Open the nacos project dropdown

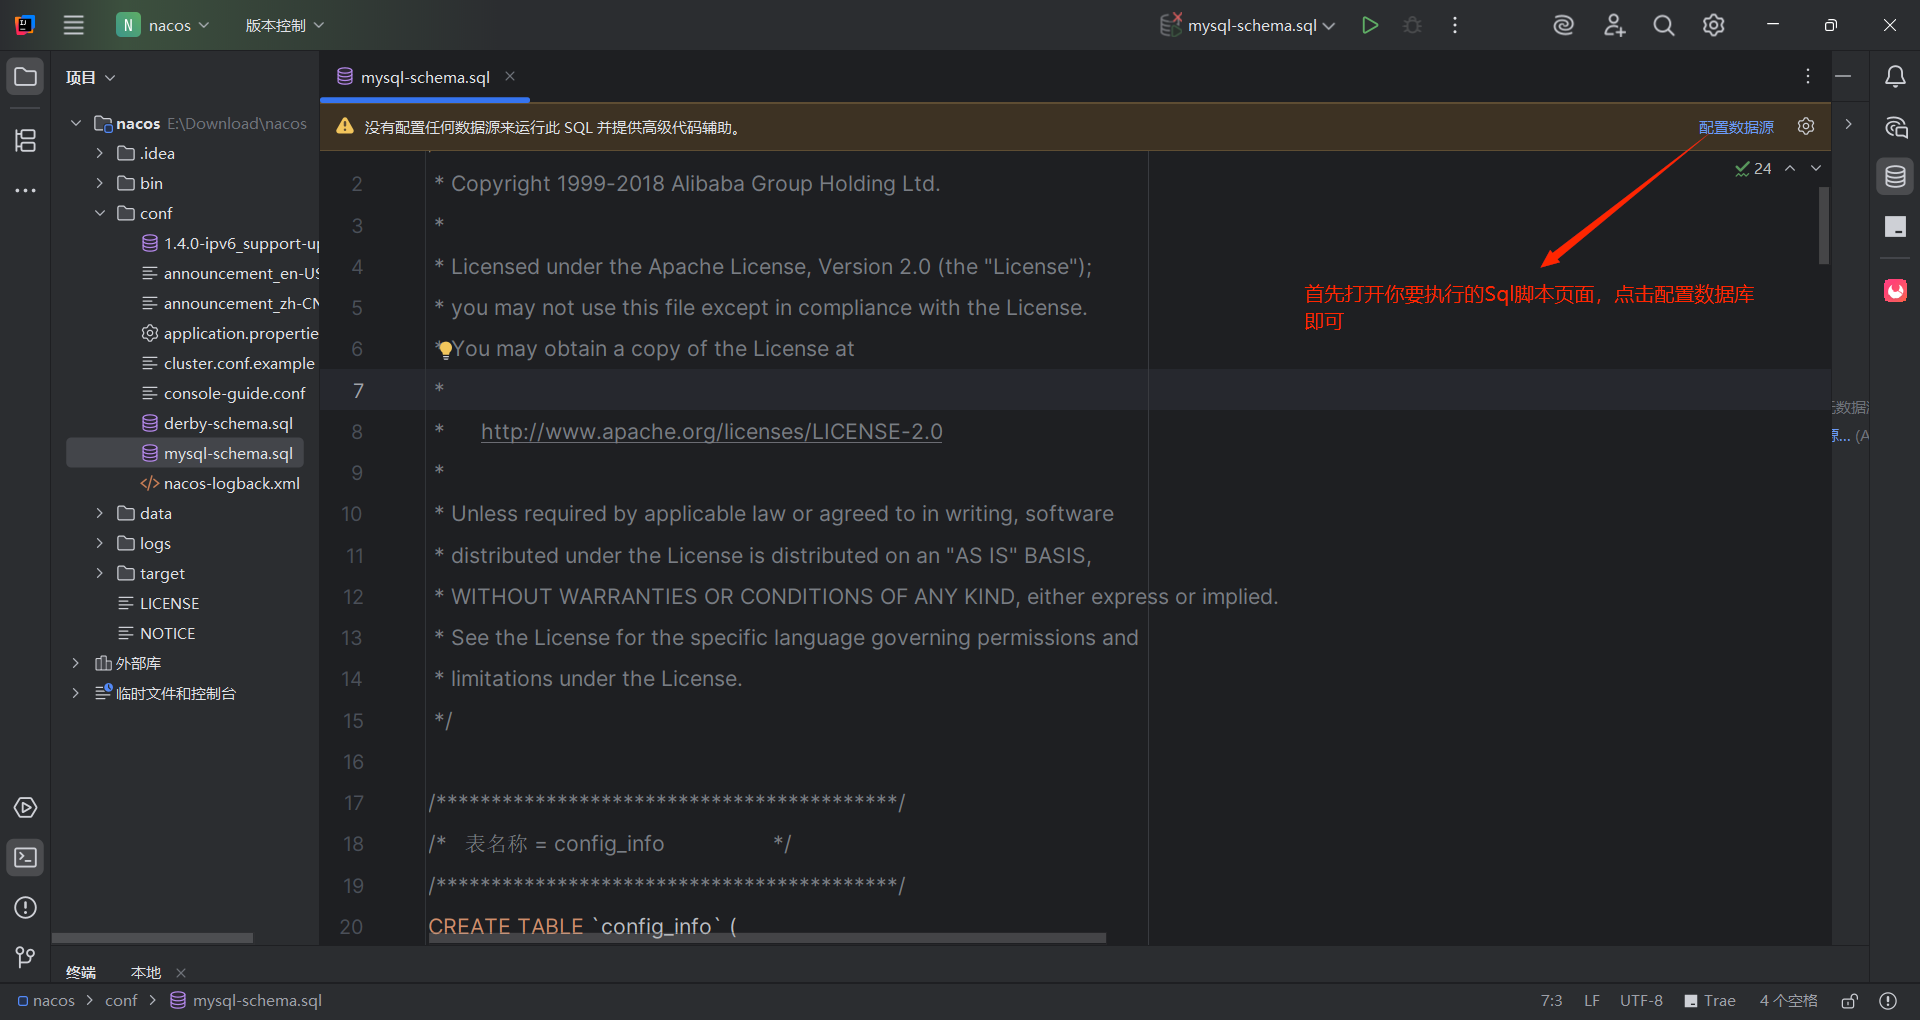pyautogui.click(x=163, y=25)
